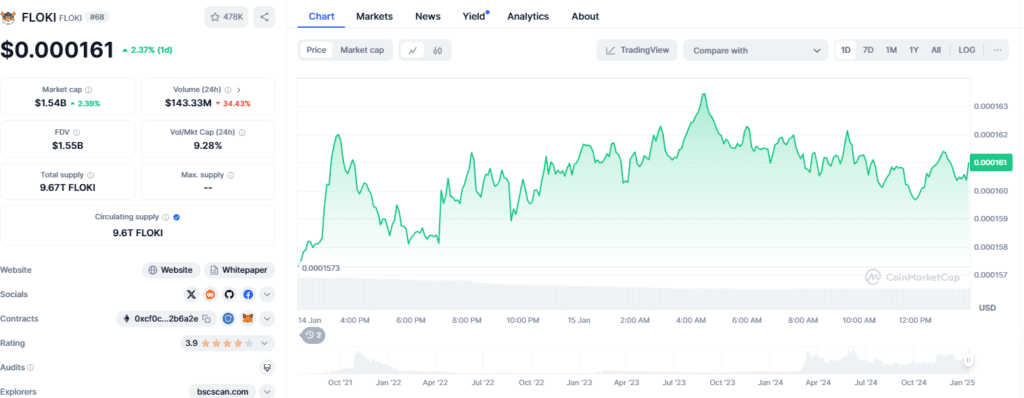Open the X (Twitter) social link
Screen dimensions: 1024x398
[191, 295]
